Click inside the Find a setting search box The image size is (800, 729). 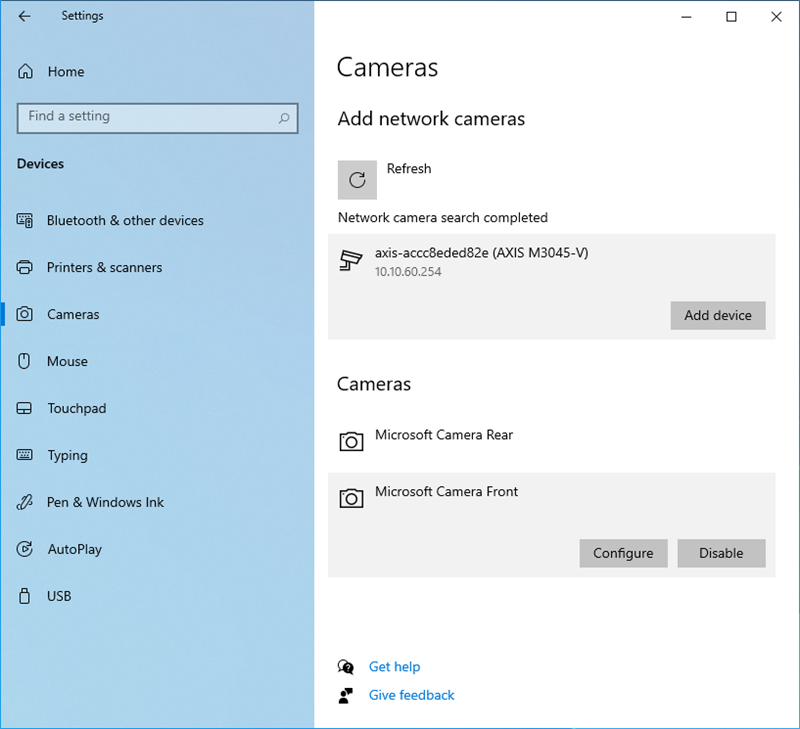[x=157, y=118]
